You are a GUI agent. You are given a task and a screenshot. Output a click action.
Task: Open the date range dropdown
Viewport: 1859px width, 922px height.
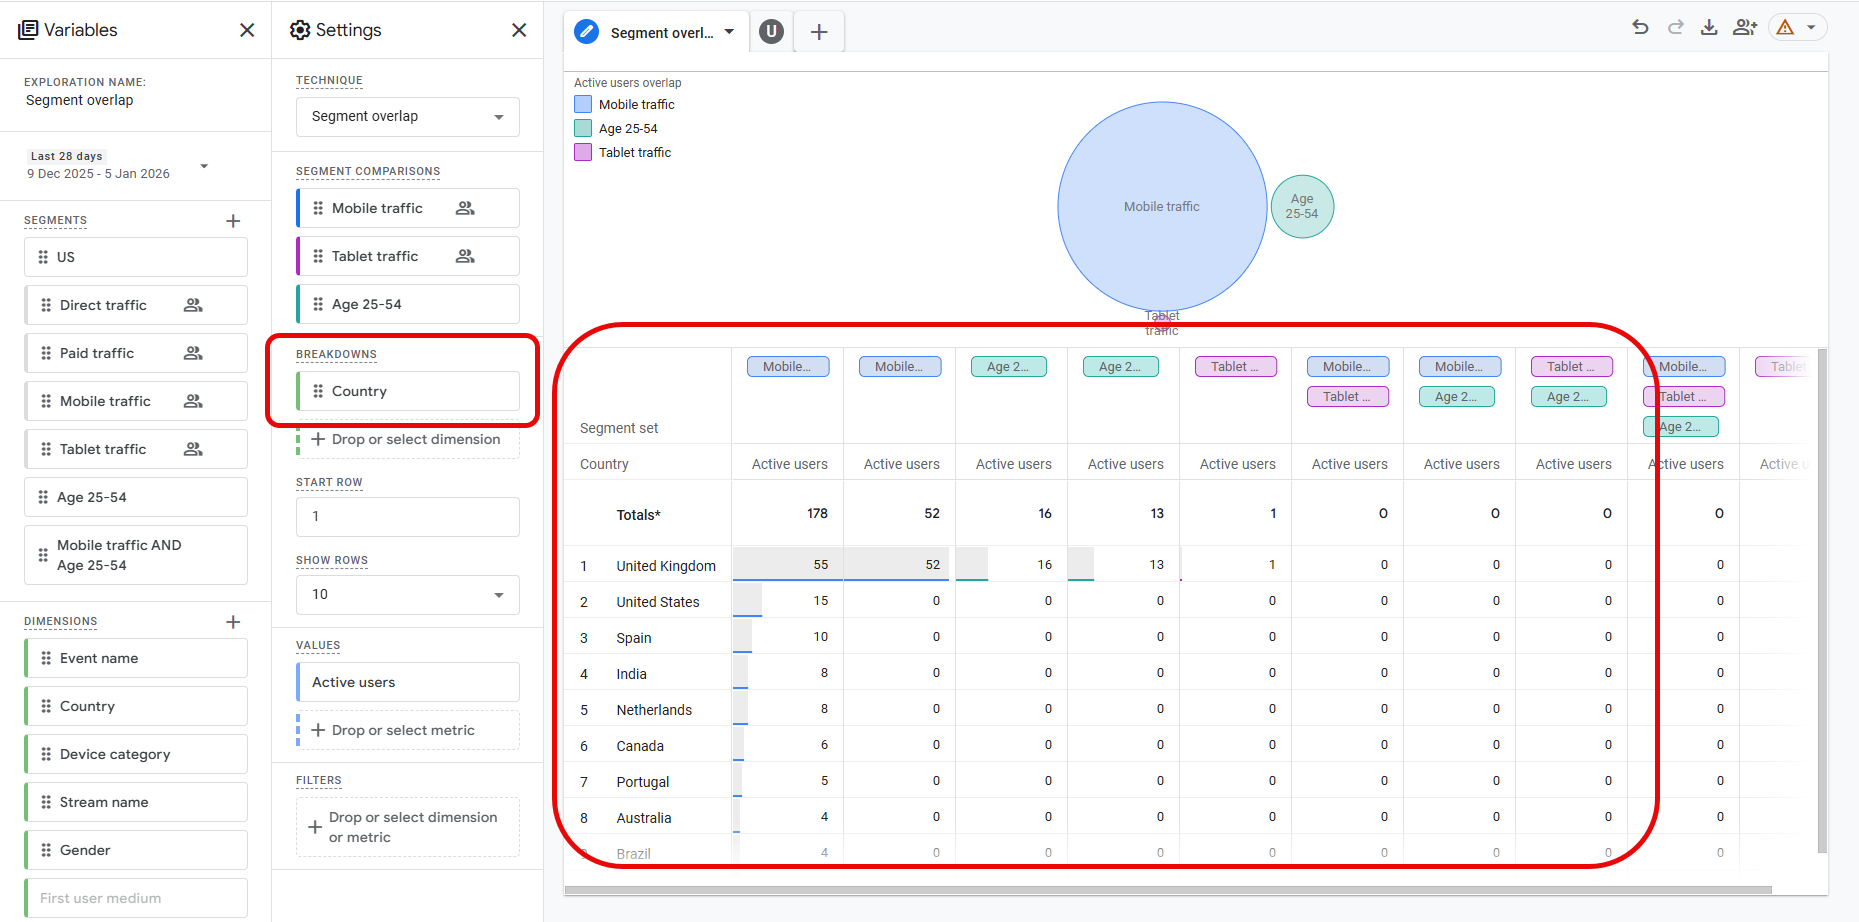[204, 166]
